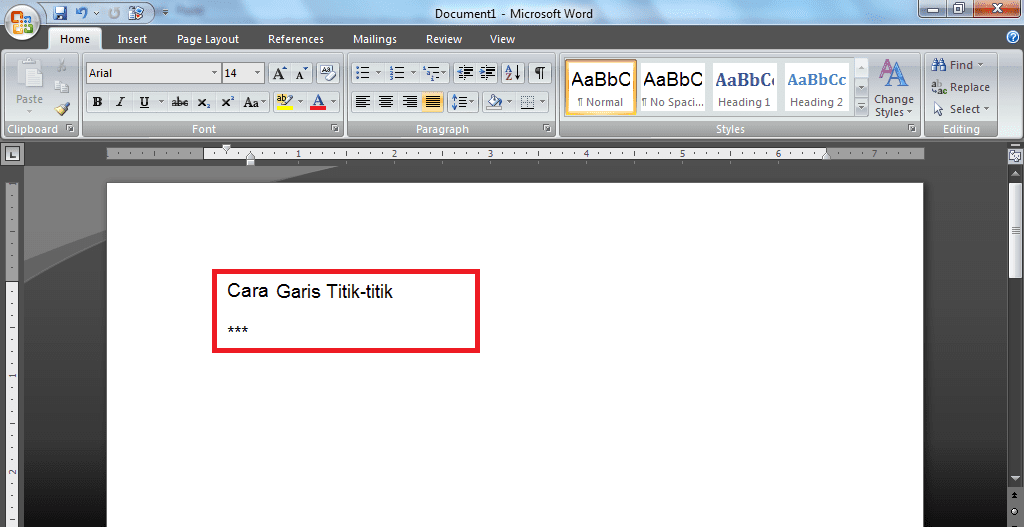The image size is (1024, 527).
Task: Toggle Underline formatting
Action: tap(144, 102)
